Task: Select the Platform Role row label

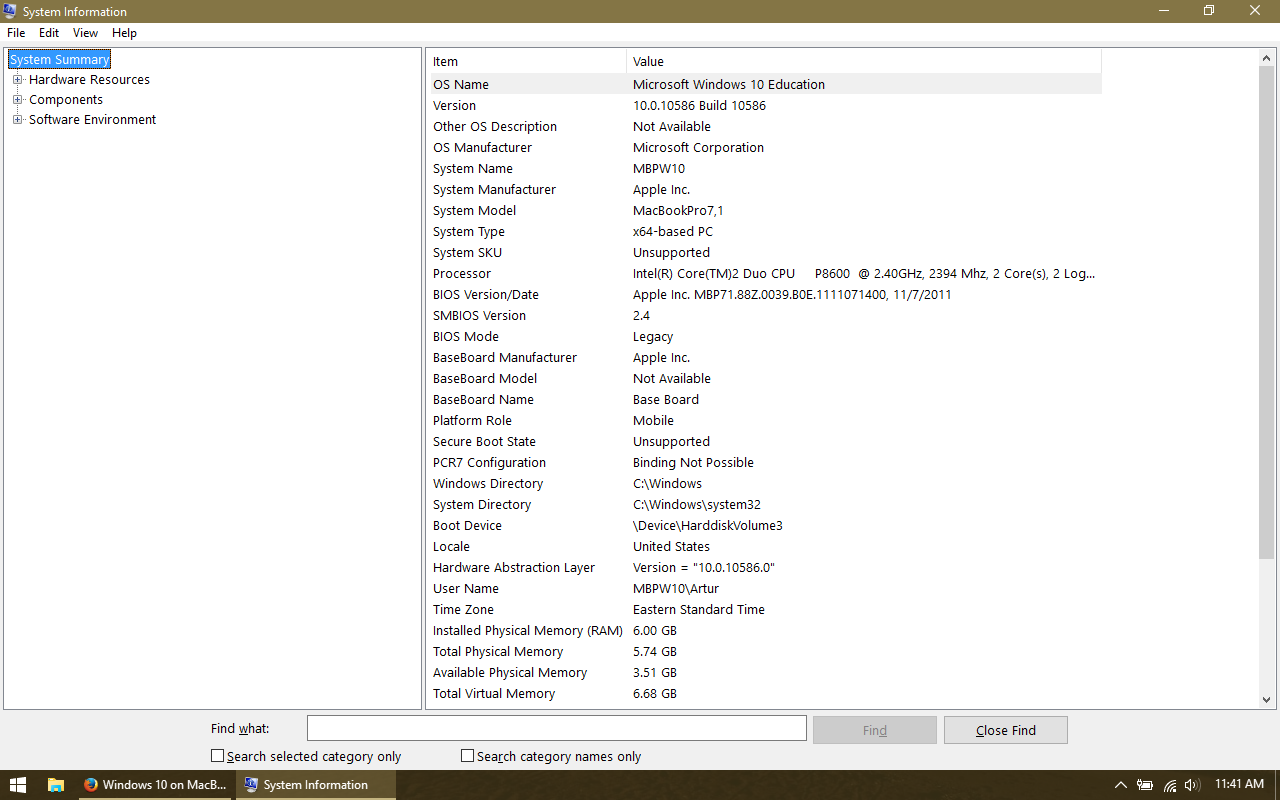Action: (x=472, y=421)
